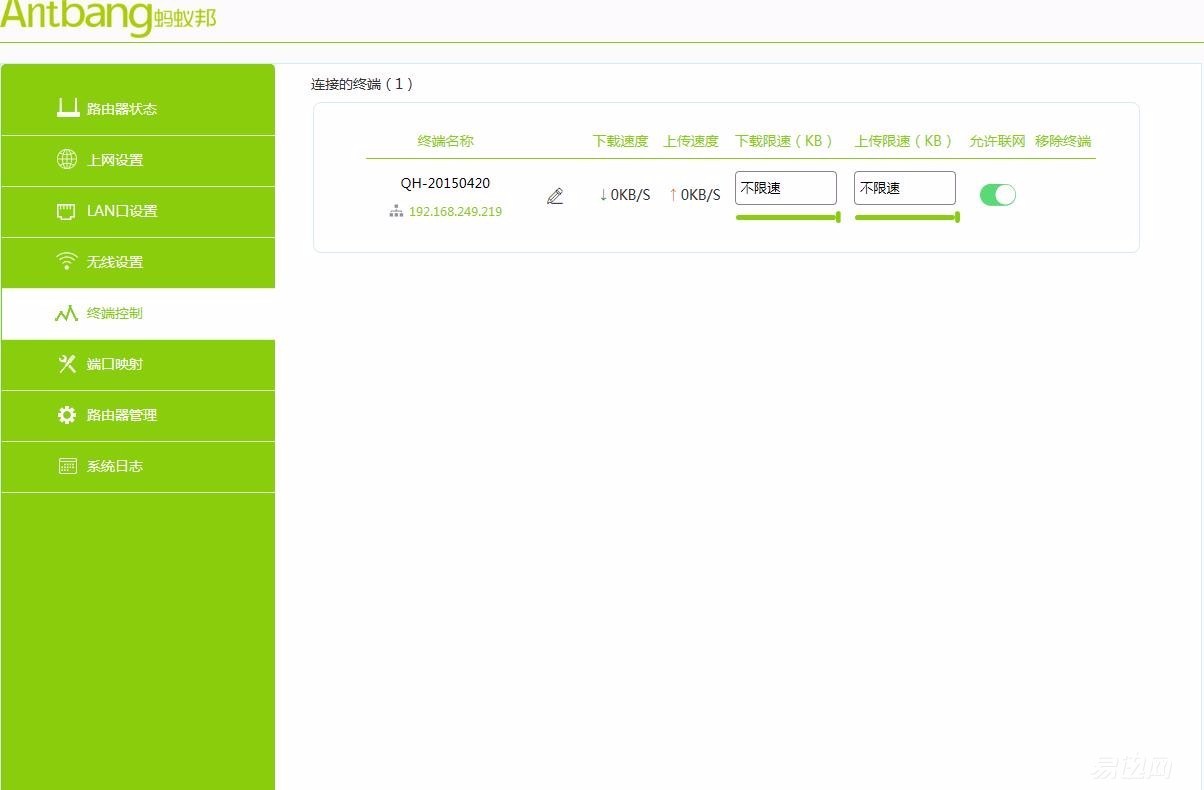Click the download speed 0KB/S value
This screenshot has width=1204, height=790.
coord(624,195)
